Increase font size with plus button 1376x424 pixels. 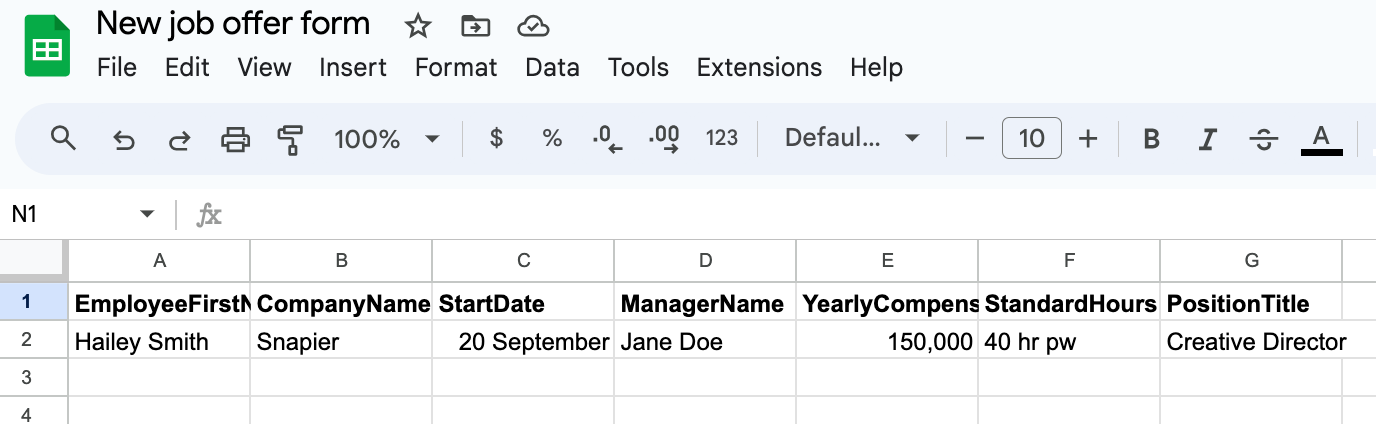[1088, 139]
